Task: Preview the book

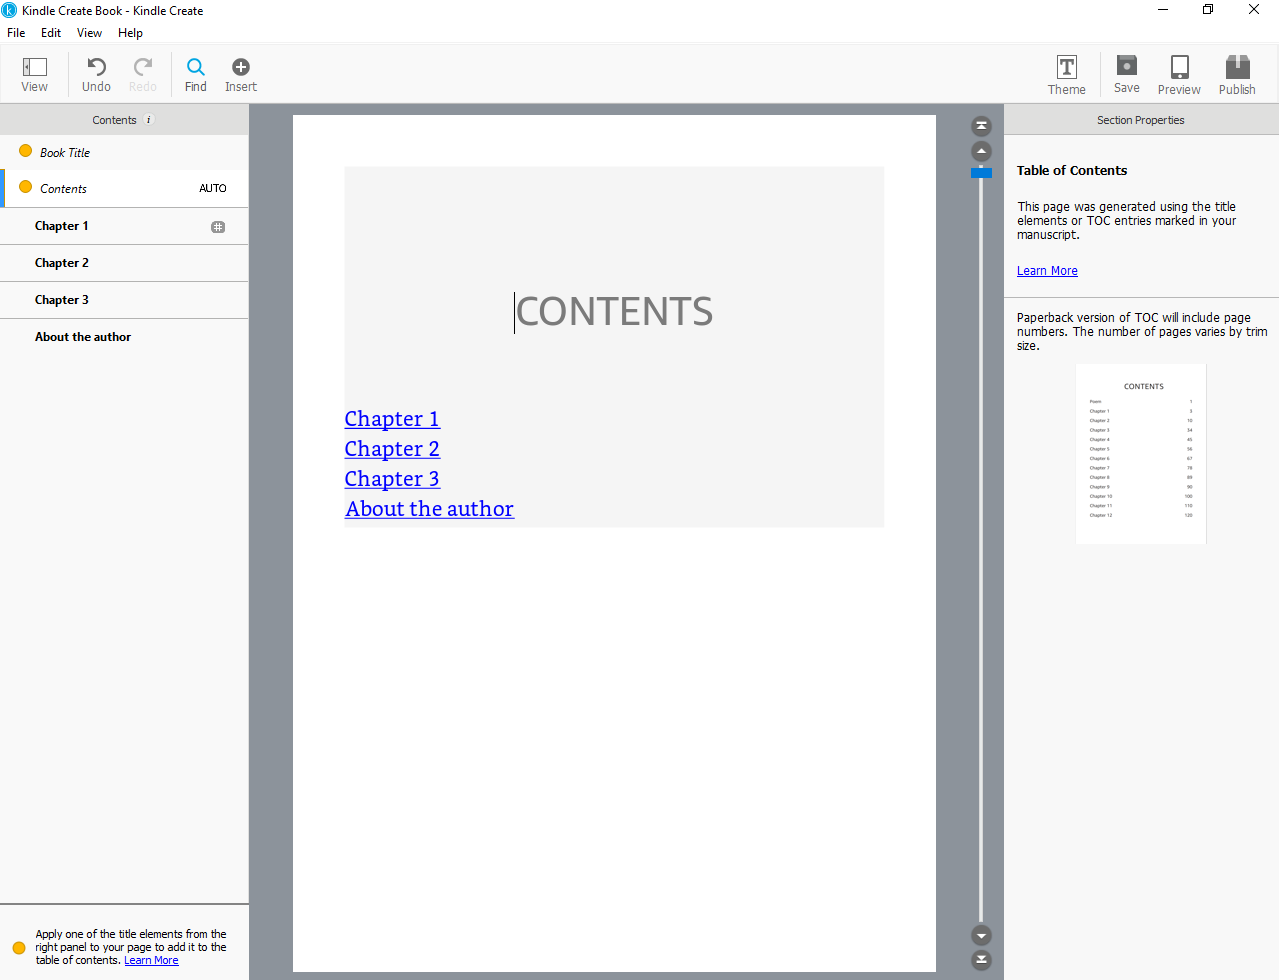Action: [x=1178, y=72]
